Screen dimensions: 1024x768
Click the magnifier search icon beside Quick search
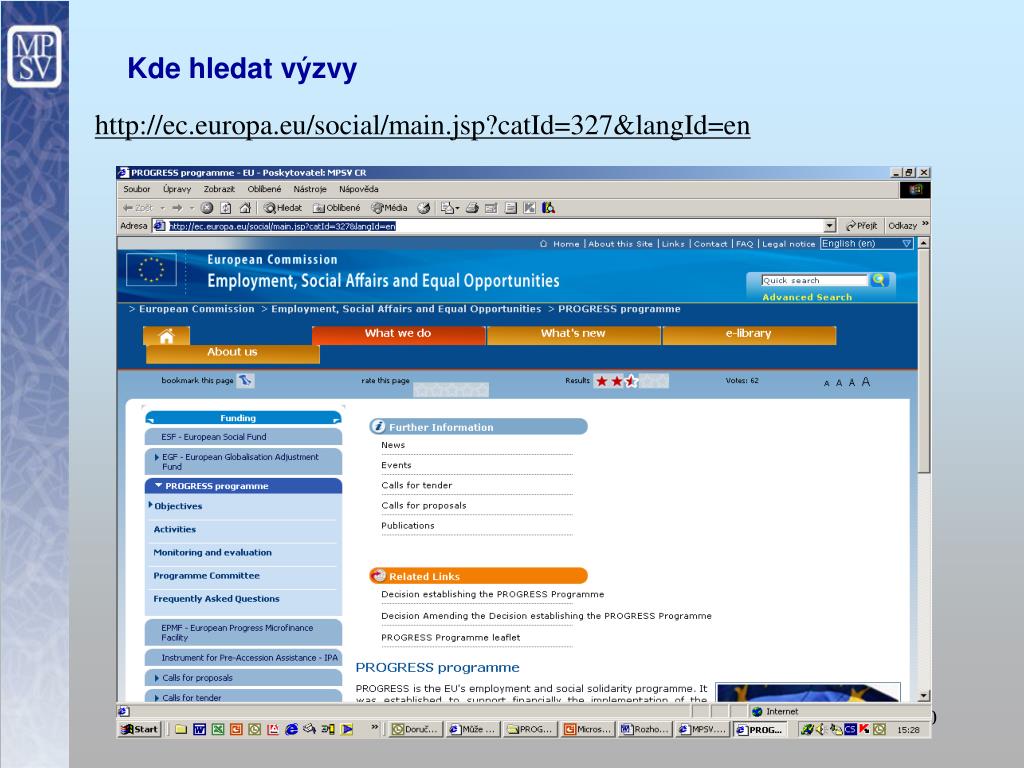coord(879,280)
